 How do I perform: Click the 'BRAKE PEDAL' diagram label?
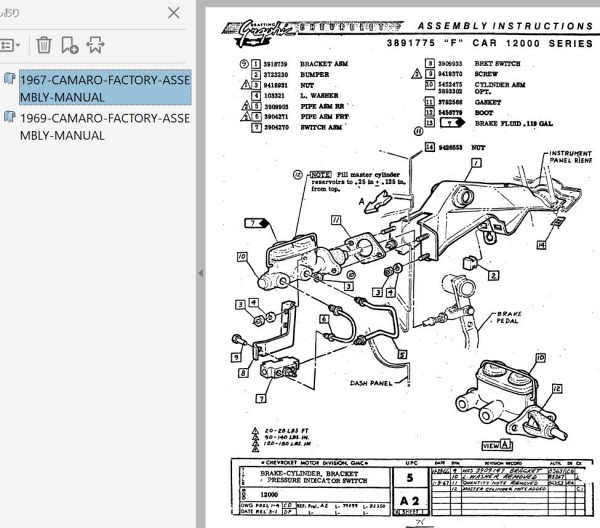509,317
